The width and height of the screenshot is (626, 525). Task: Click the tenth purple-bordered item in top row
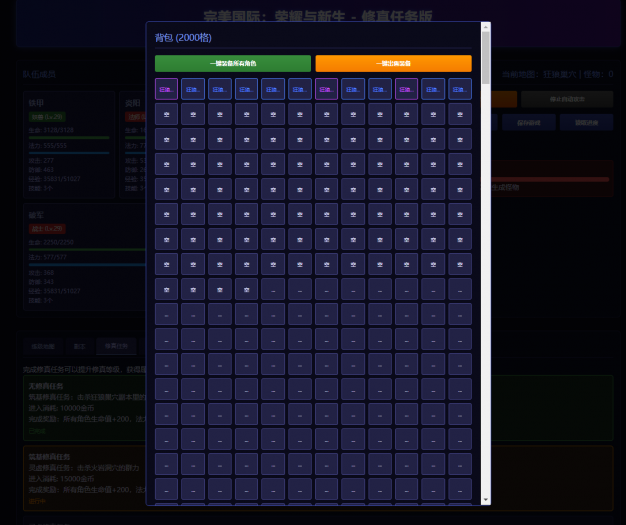406,89
